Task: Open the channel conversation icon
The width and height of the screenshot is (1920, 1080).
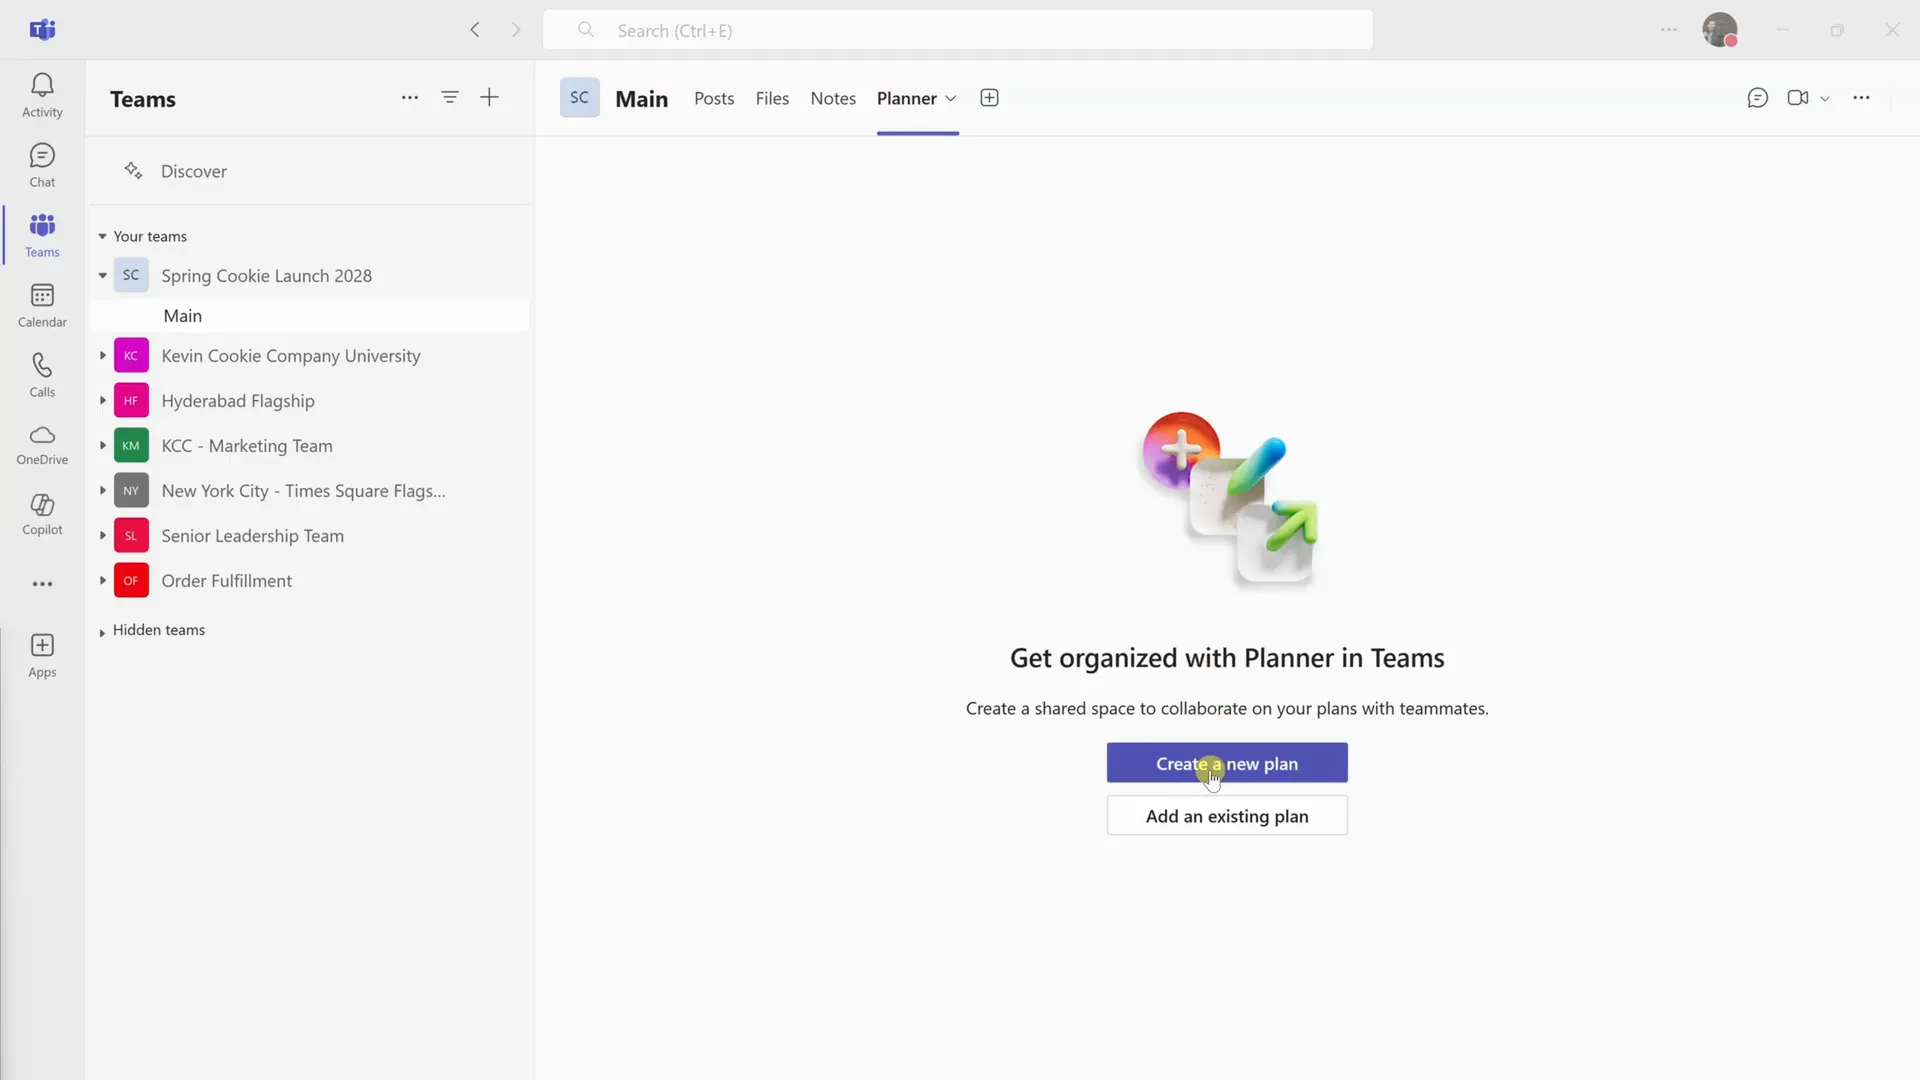Action: pyautogui.click(x=1758, y=98)
